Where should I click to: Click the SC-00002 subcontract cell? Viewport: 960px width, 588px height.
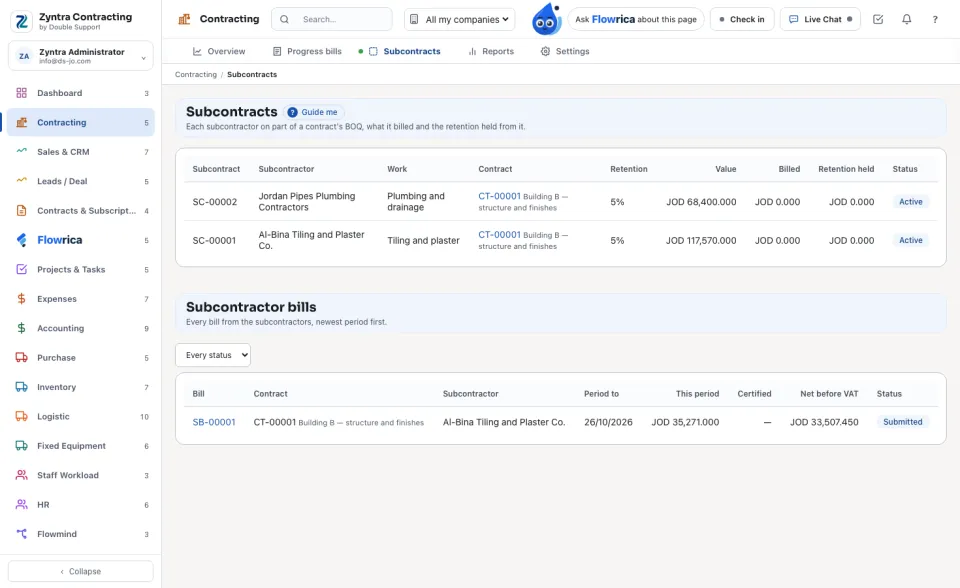[214, 202]
